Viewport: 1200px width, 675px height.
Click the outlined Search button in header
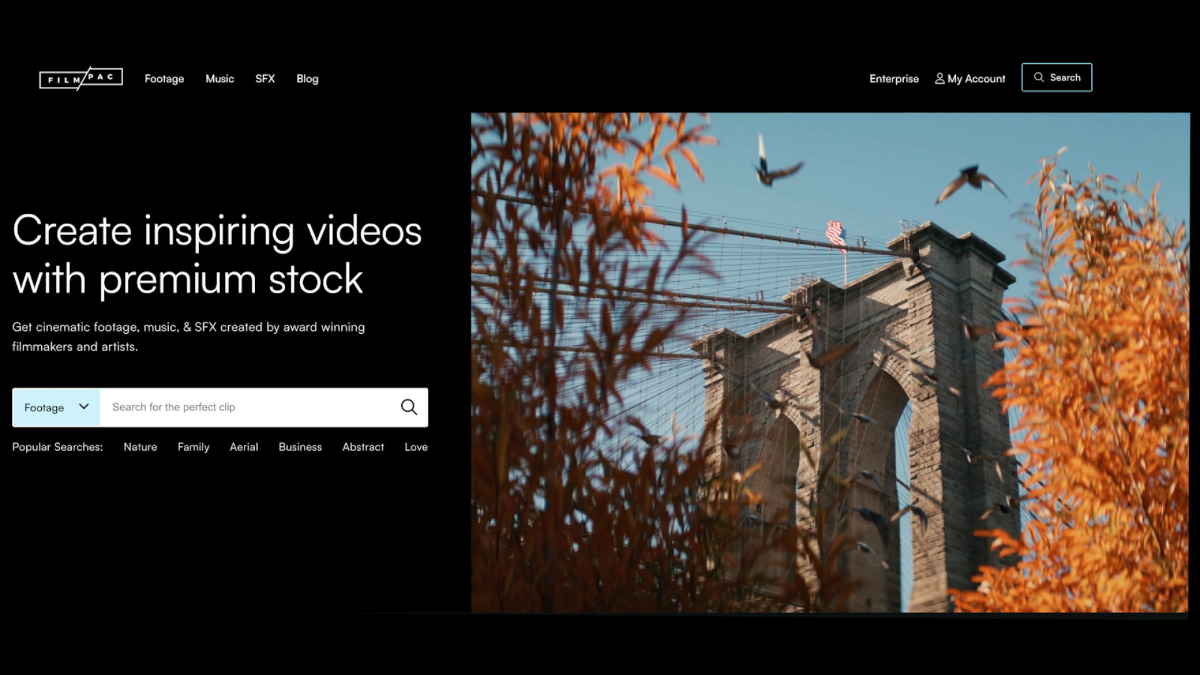(x=1057, y=77)
